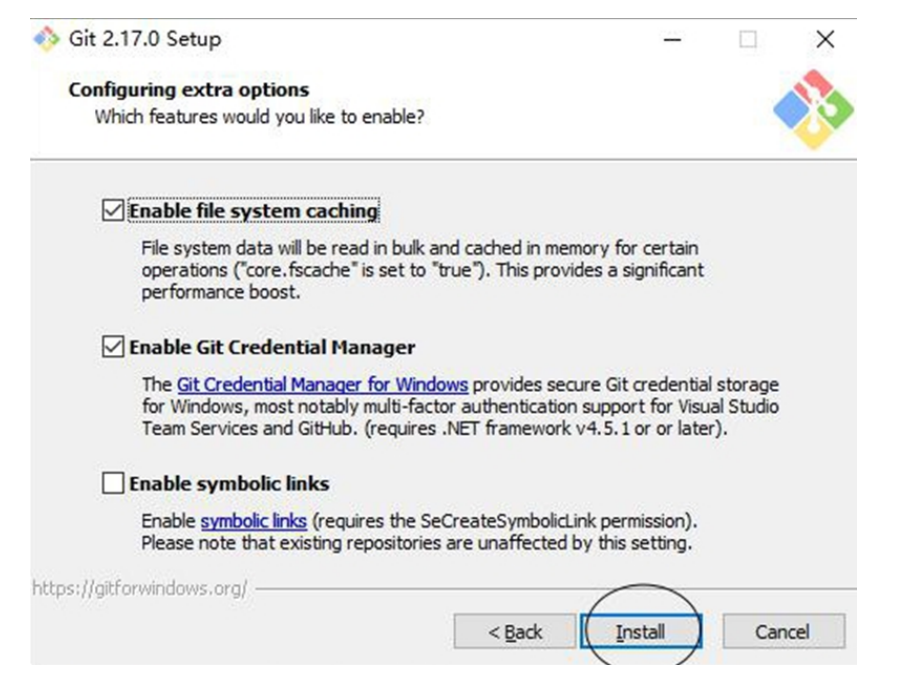
Task: Open the symbolic links hyperlink
Action: pos(253,521)
